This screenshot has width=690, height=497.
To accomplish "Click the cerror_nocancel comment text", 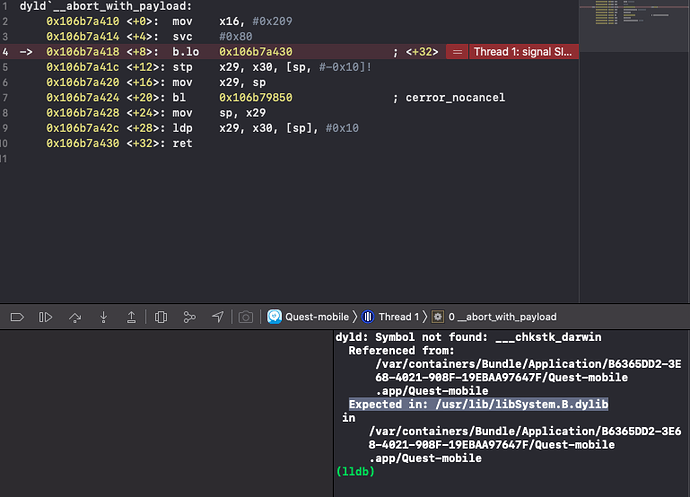I will tap(455, 98).
